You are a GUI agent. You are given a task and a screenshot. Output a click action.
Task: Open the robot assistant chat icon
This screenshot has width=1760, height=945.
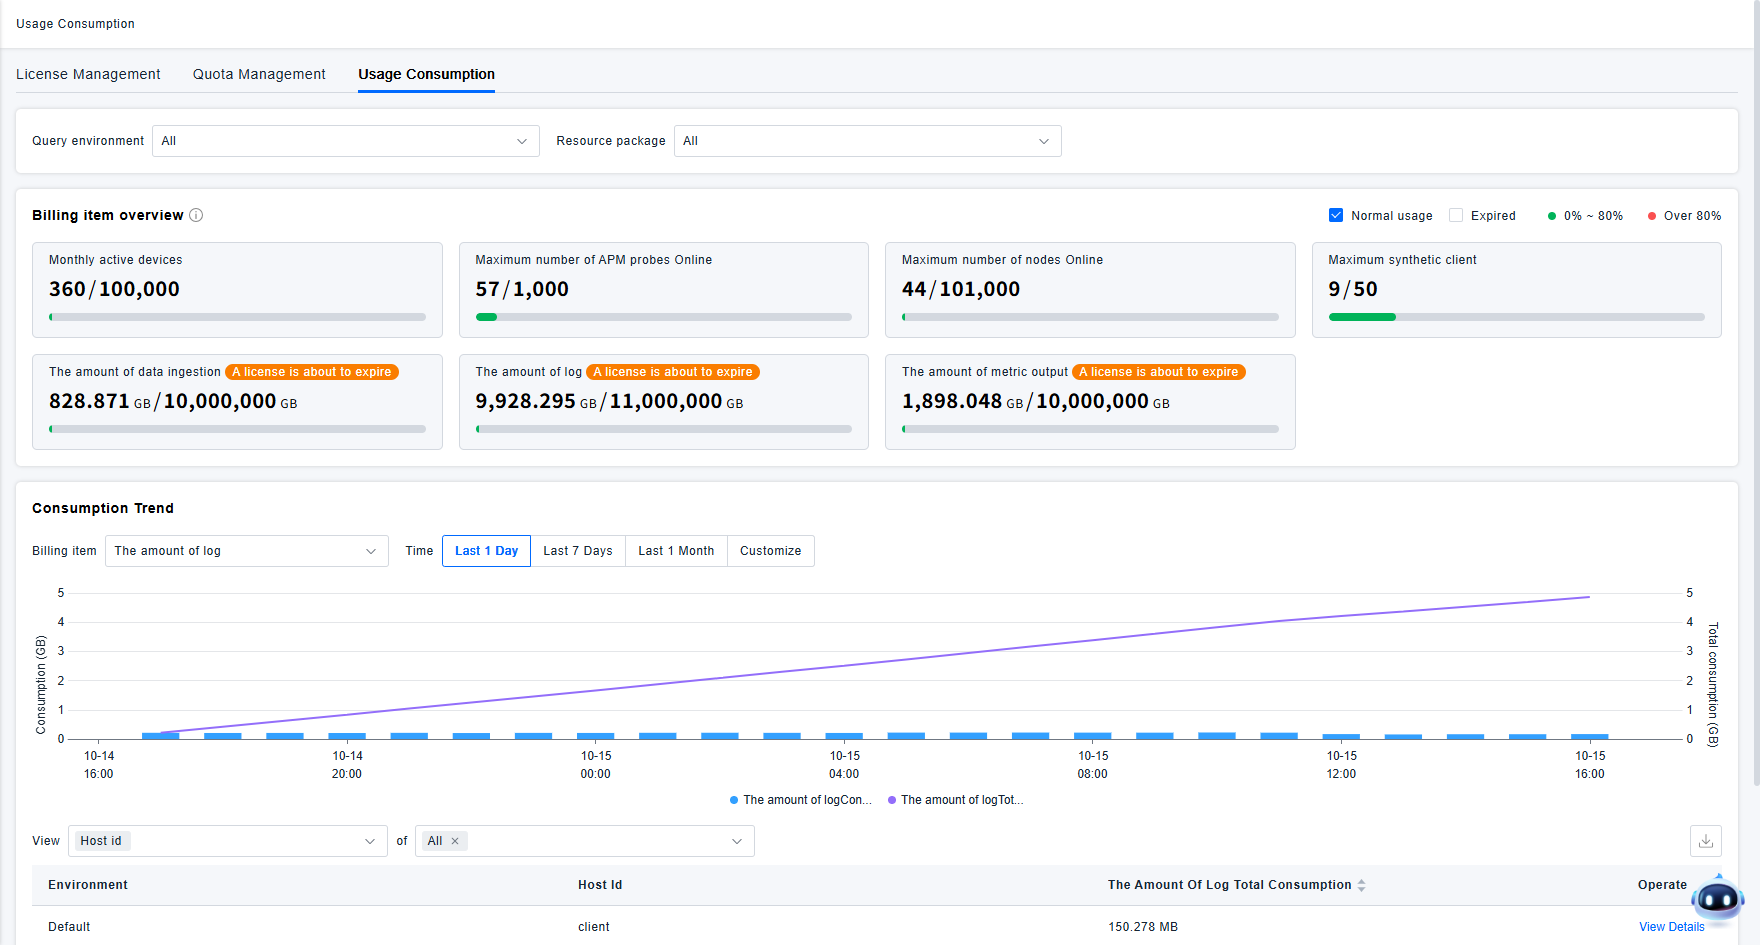(x=1717, y=899)
